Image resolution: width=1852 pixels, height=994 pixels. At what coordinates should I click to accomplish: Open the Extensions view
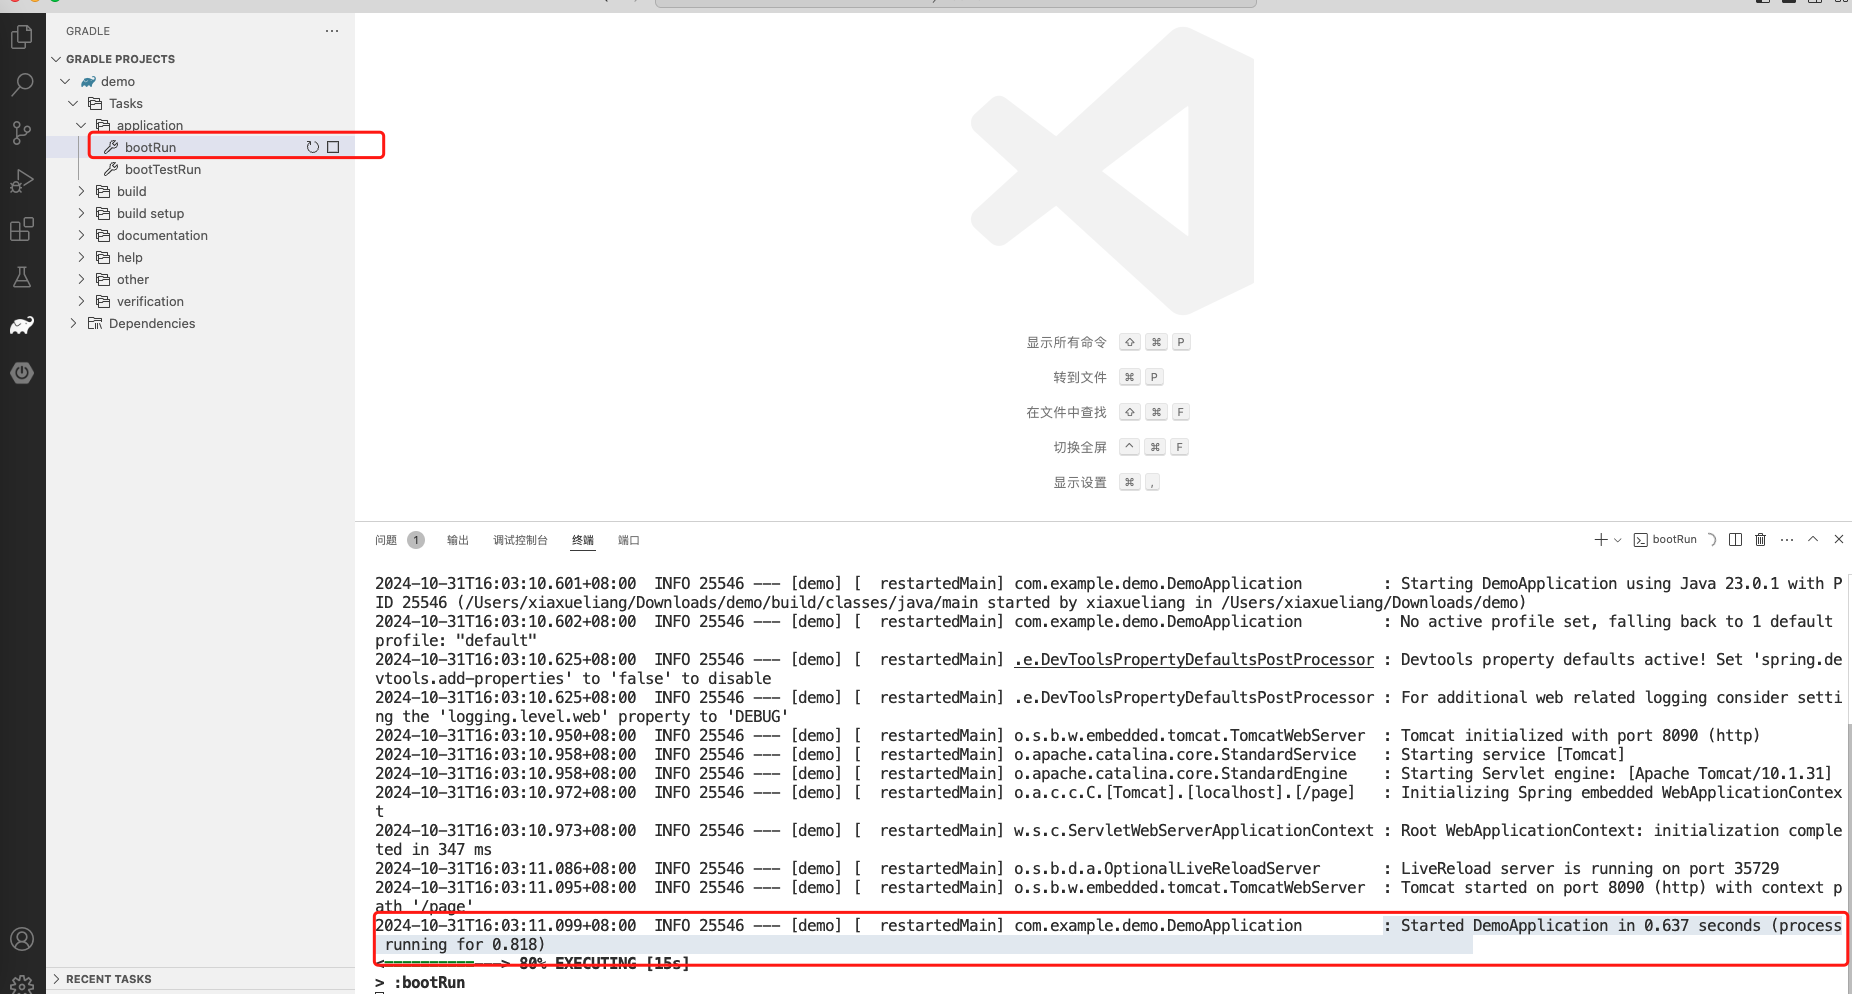[22, 229]
